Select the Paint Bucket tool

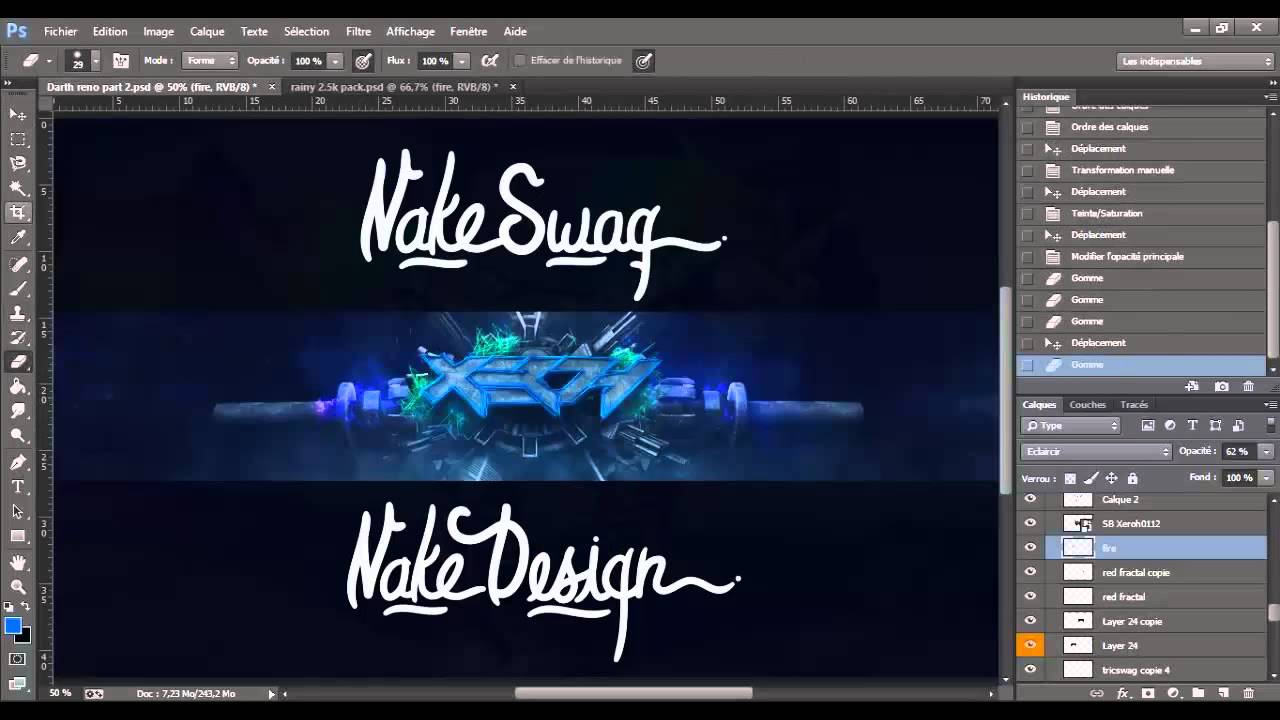(x=18, y=387)
